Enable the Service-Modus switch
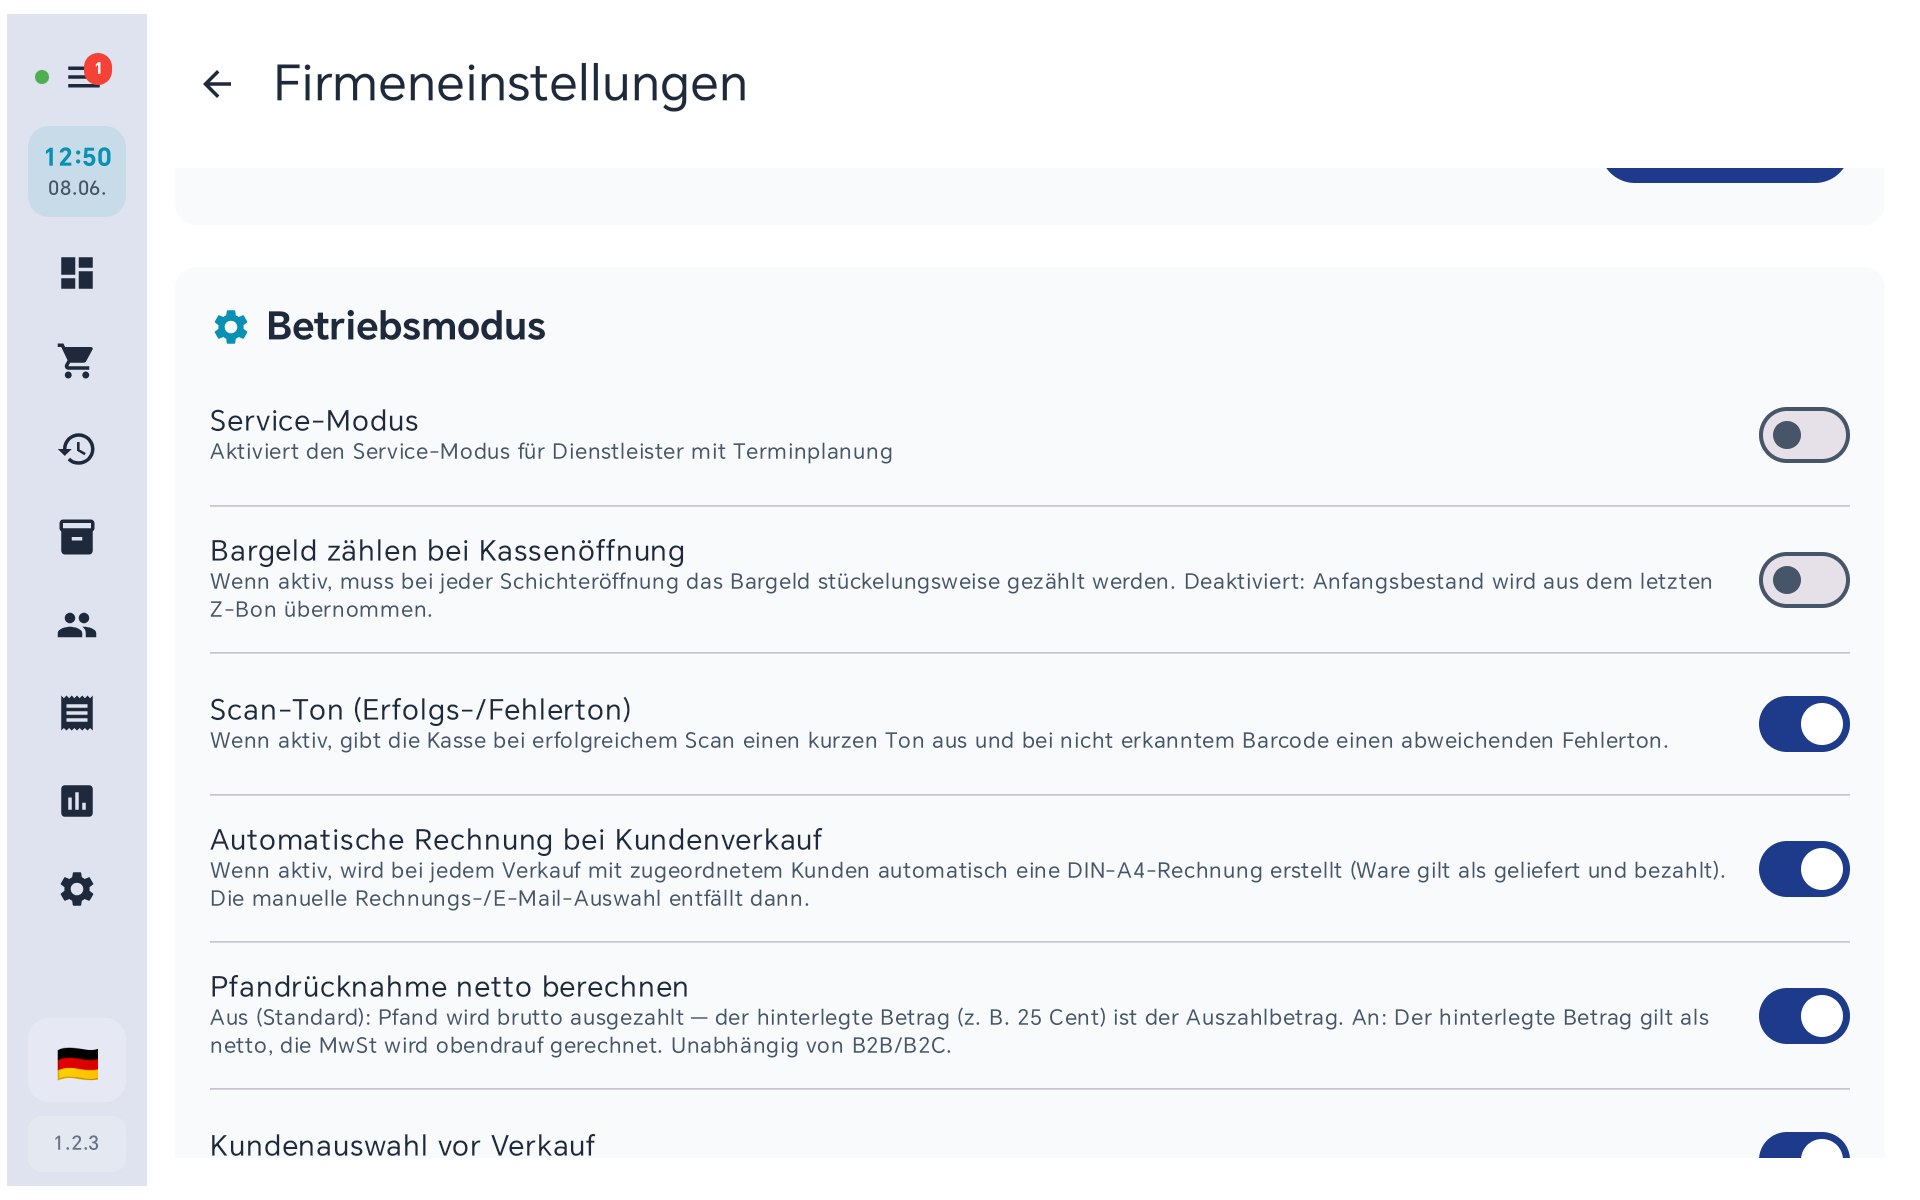Screen dimensions: 1920x1200 click(x=1804, y=435)
